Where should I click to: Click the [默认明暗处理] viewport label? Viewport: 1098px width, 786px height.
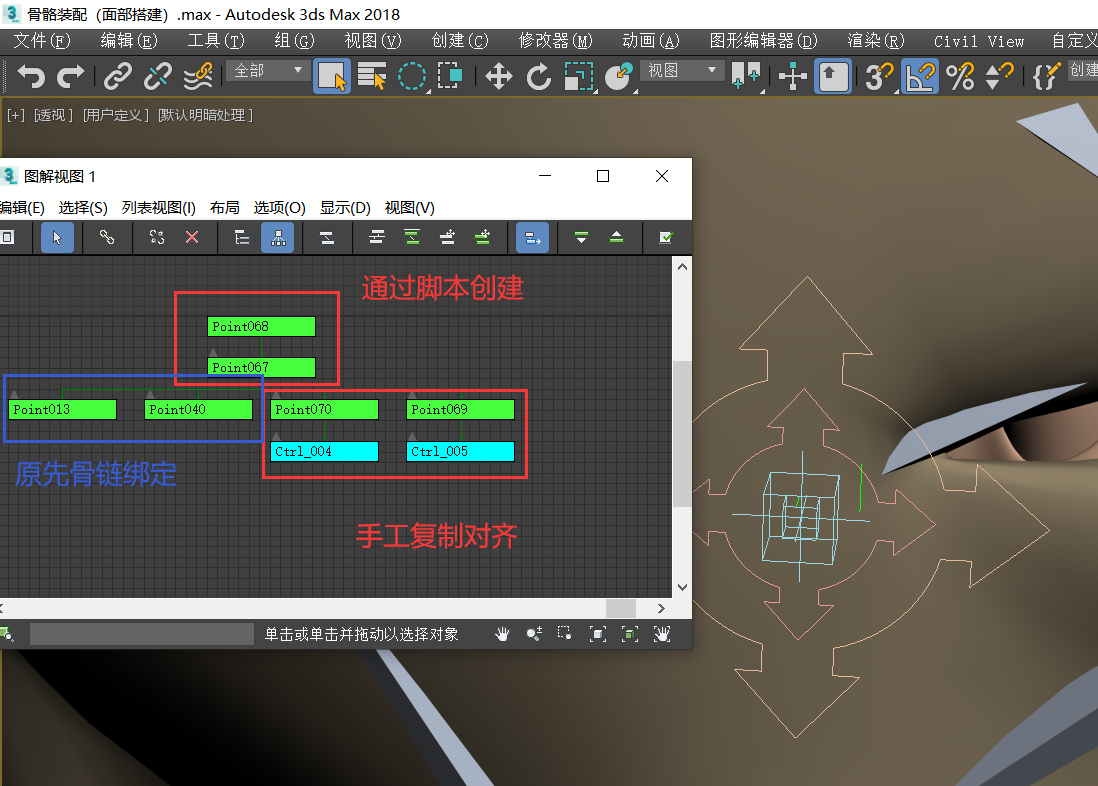tap(205, 115)
